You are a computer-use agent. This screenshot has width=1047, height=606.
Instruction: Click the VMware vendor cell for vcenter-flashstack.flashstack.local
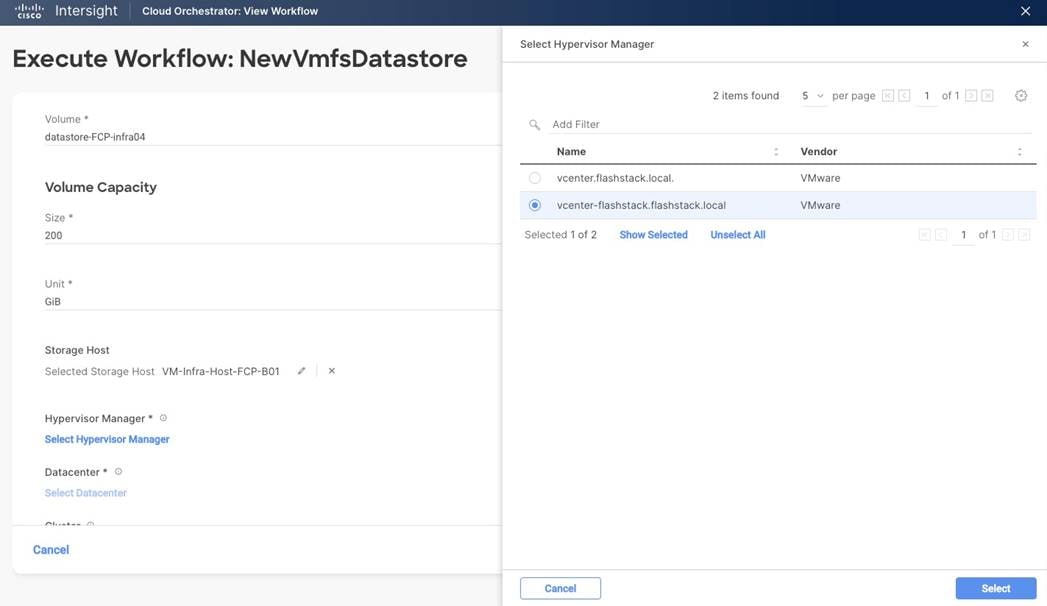click(820, 206)
